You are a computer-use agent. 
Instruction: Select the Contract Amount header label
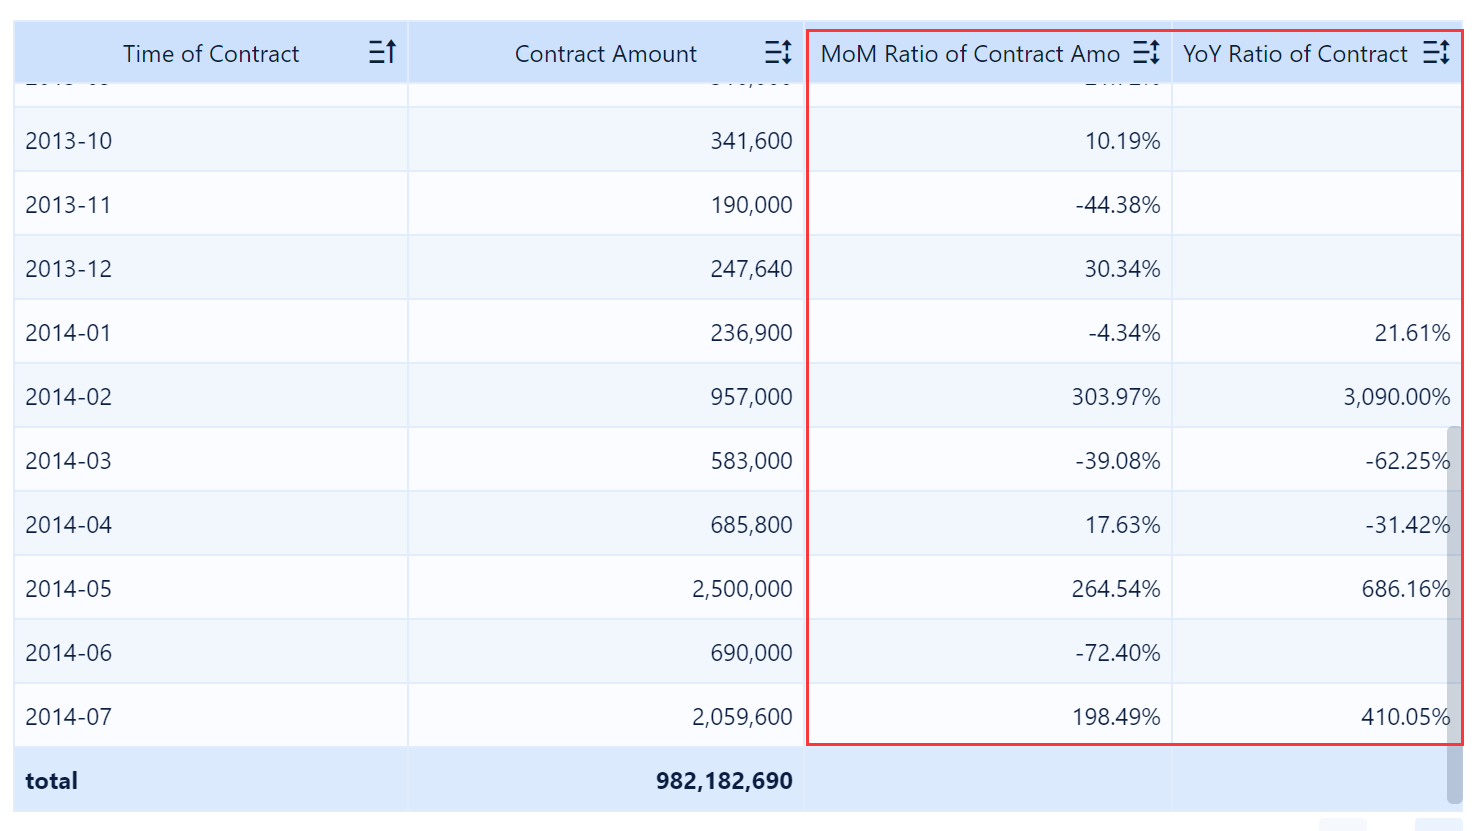click(x=605, y=54)
